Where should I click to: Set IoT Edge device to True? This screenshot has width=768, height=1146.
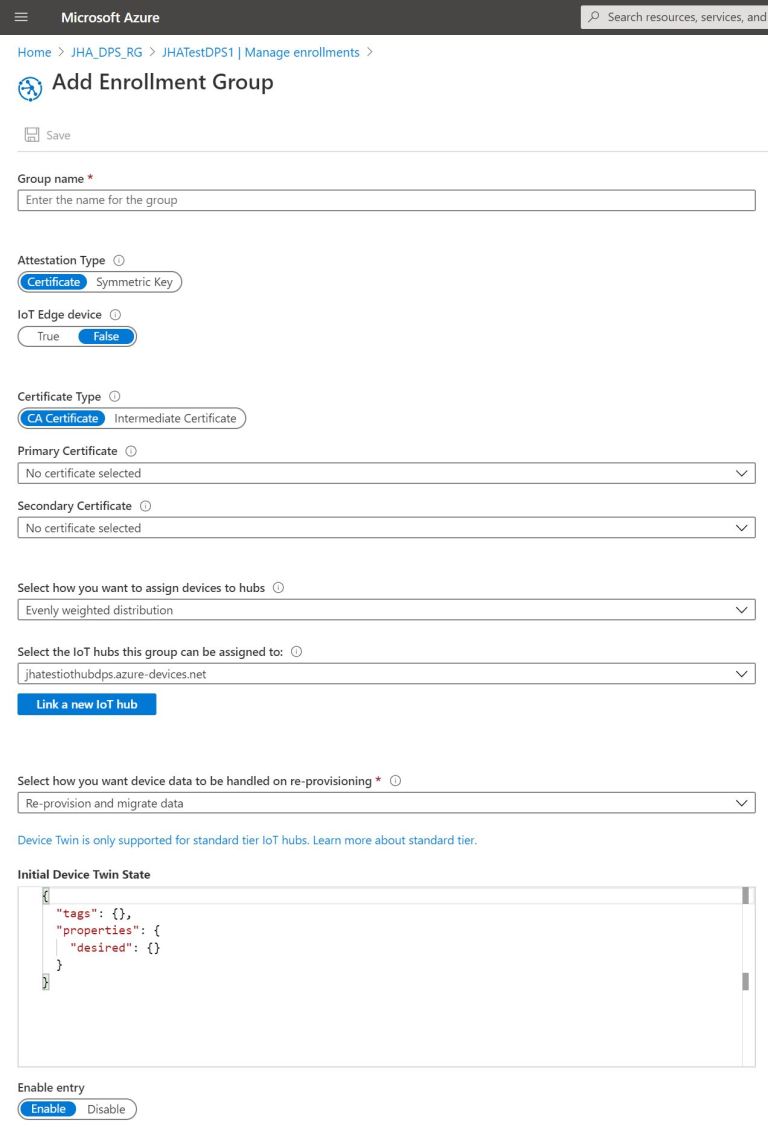[48, 336]
